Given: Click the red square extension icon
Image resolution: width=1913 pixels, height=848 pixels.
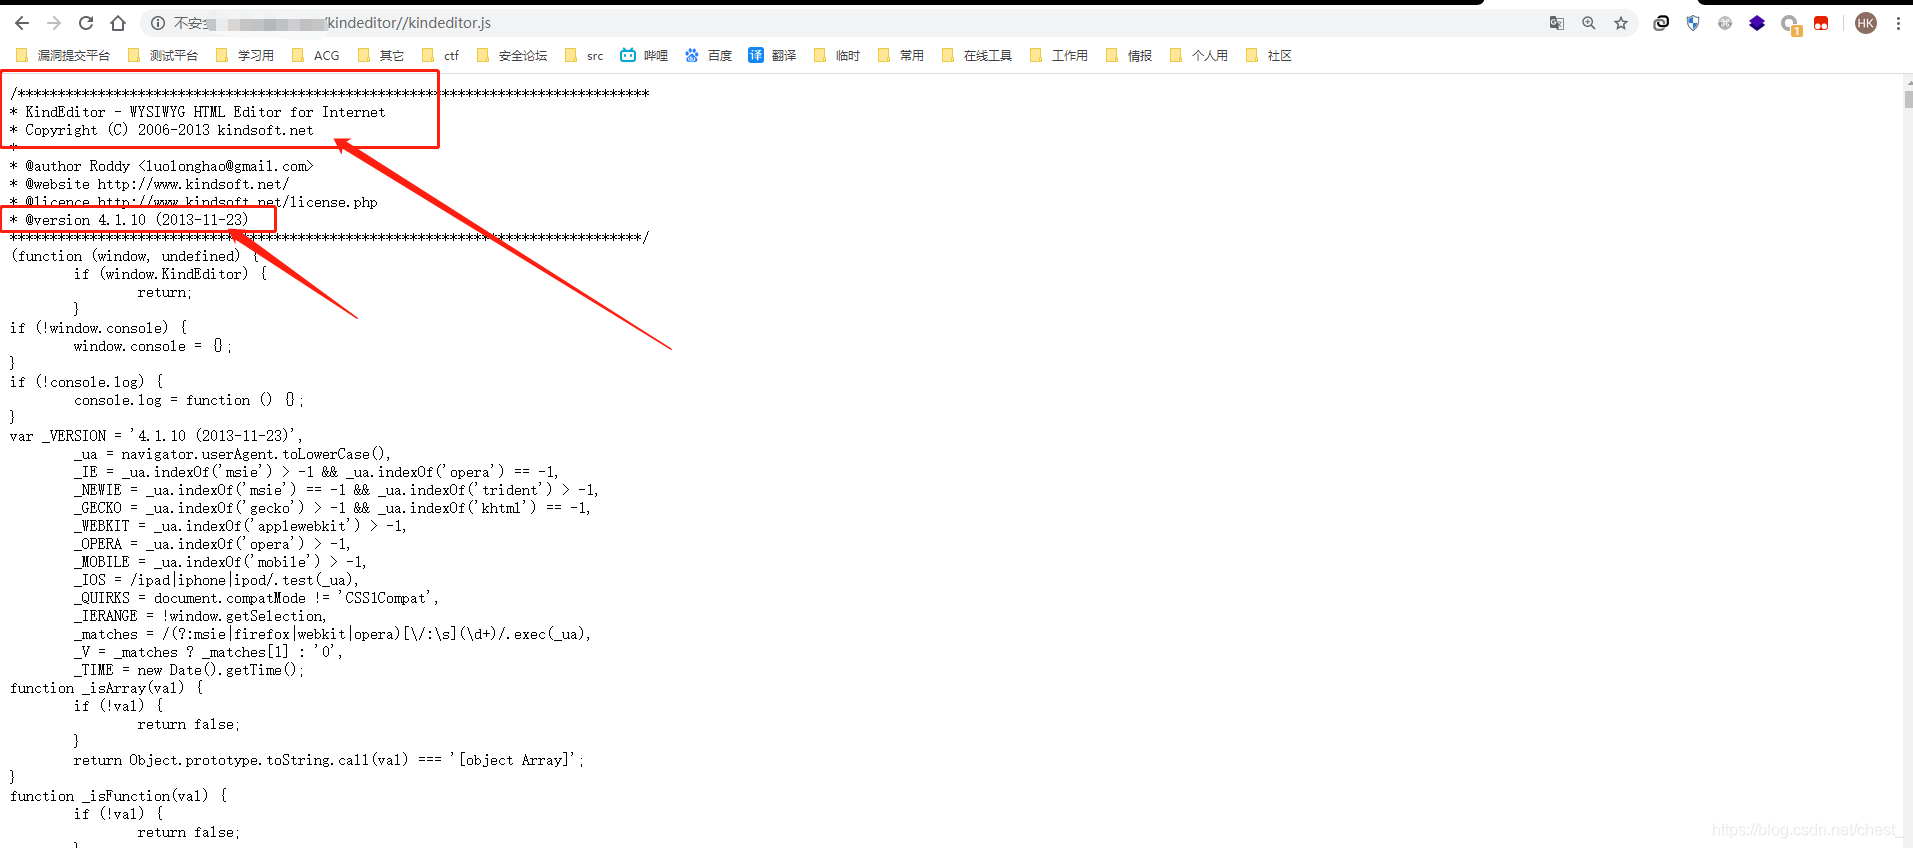Looking at the screenshot, I should [x=1821, y=23].
